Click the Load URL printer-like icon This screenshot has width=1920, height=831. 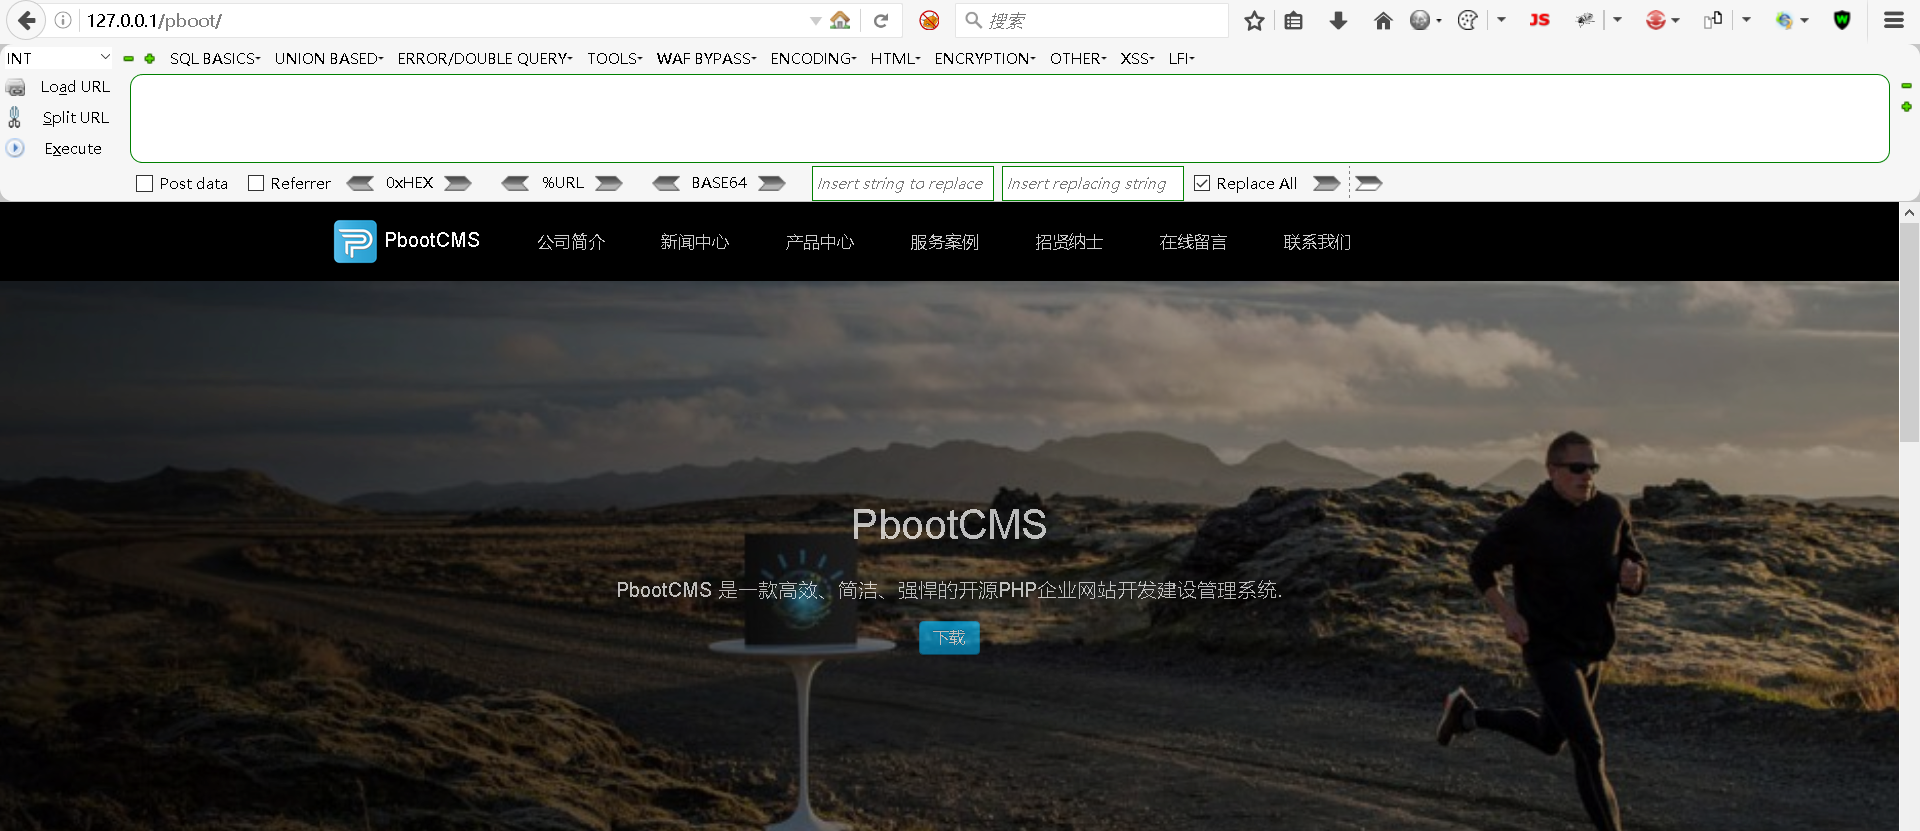coord(15,87)
